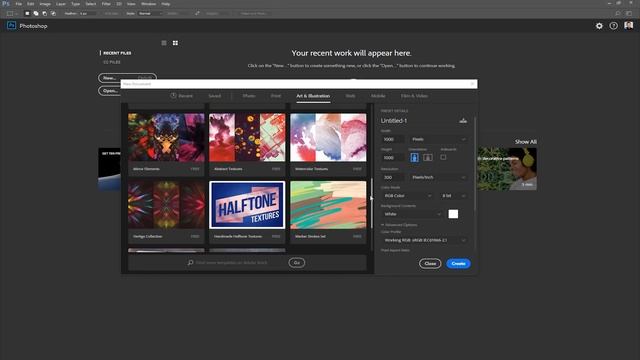Switch to the Saved tab
Viewport: 640px width, 360px height.
tap(215, 96)
